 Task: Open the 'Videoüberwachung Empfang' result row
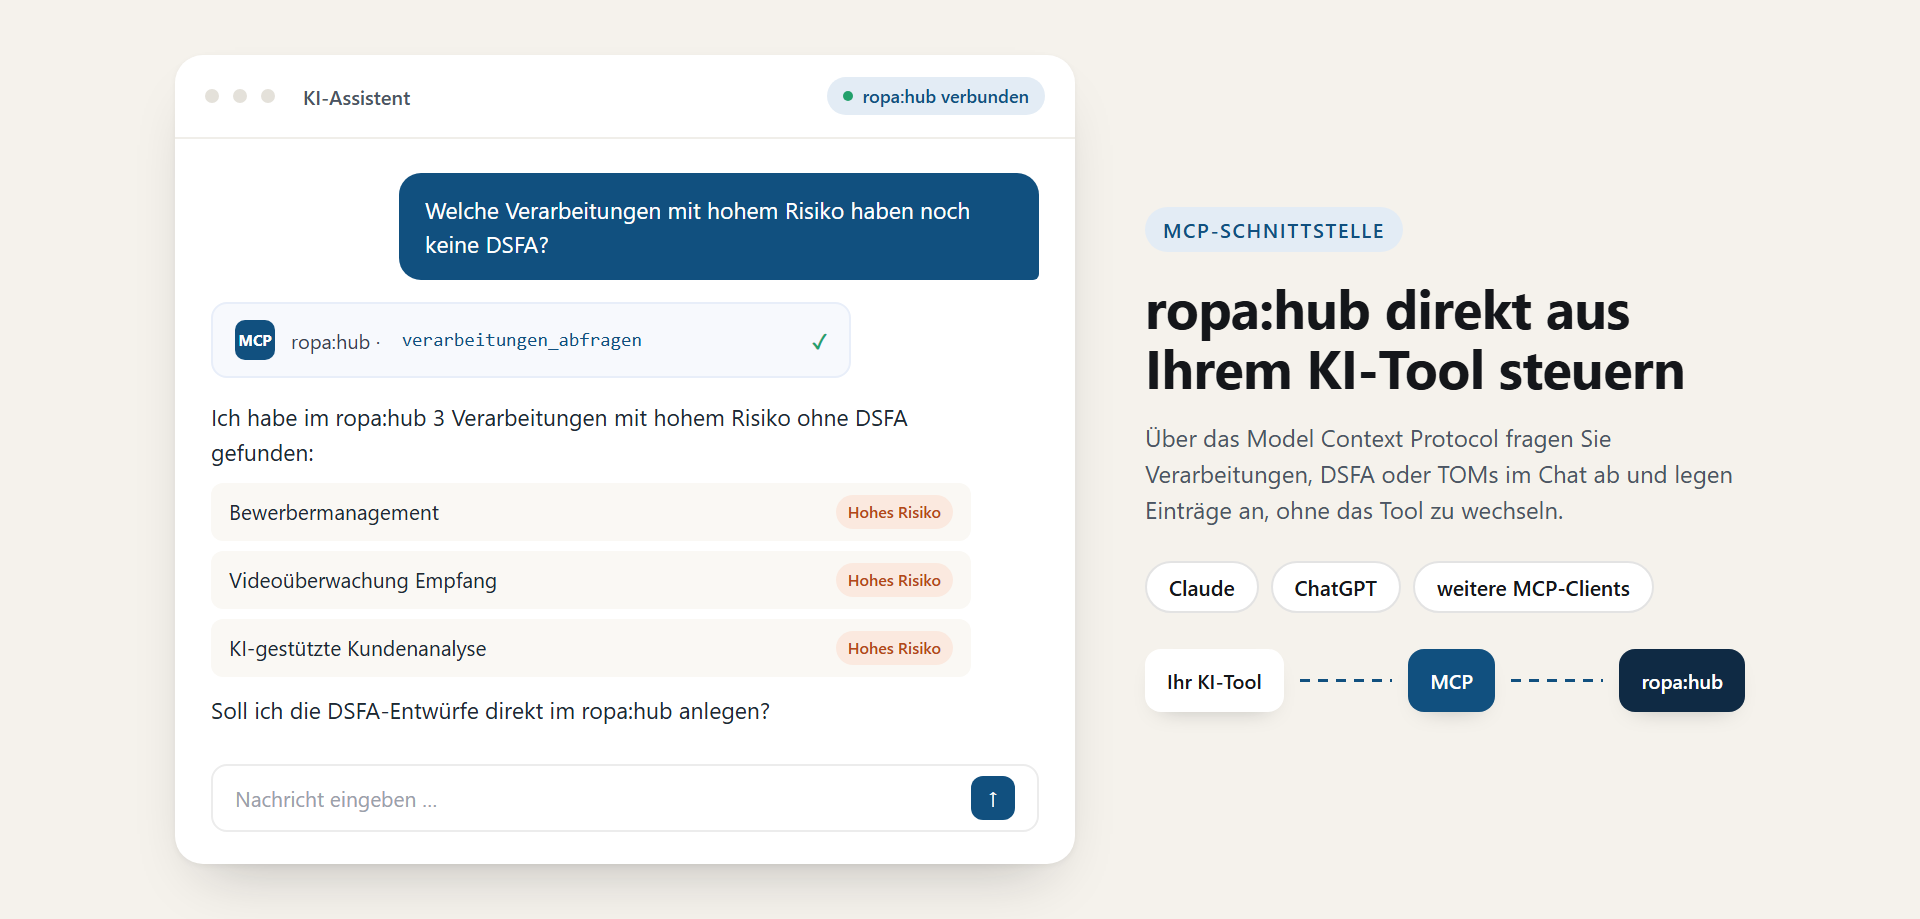(x=590, y=580)
